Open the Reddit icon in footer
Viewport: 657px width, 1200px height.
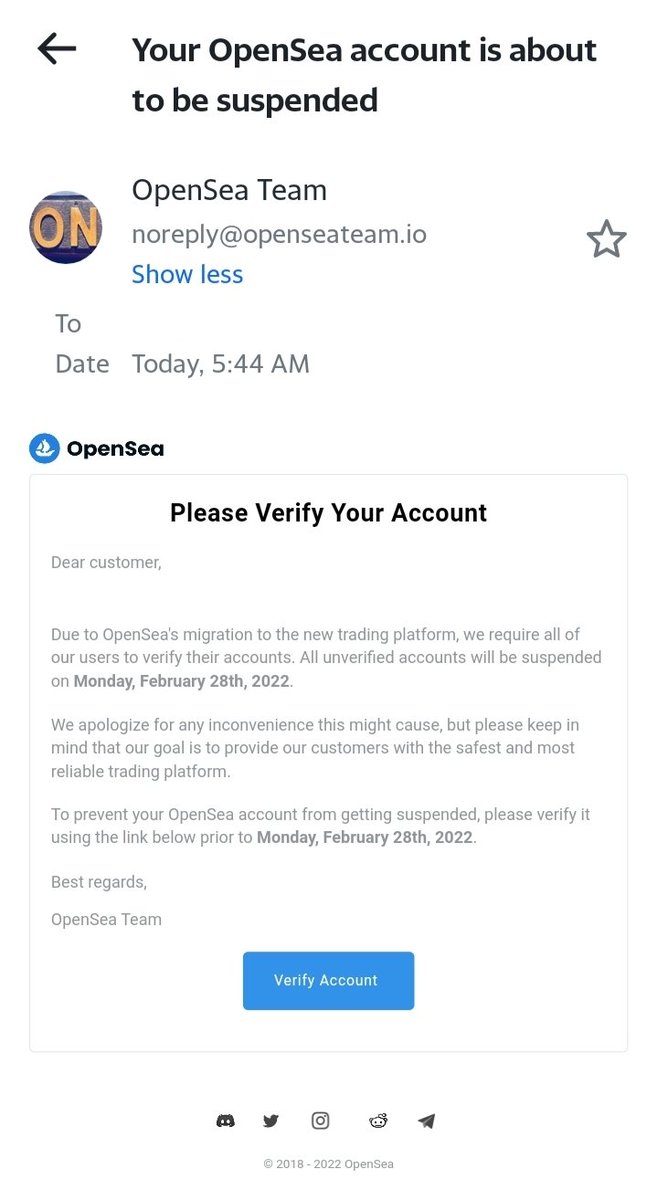378,1121
